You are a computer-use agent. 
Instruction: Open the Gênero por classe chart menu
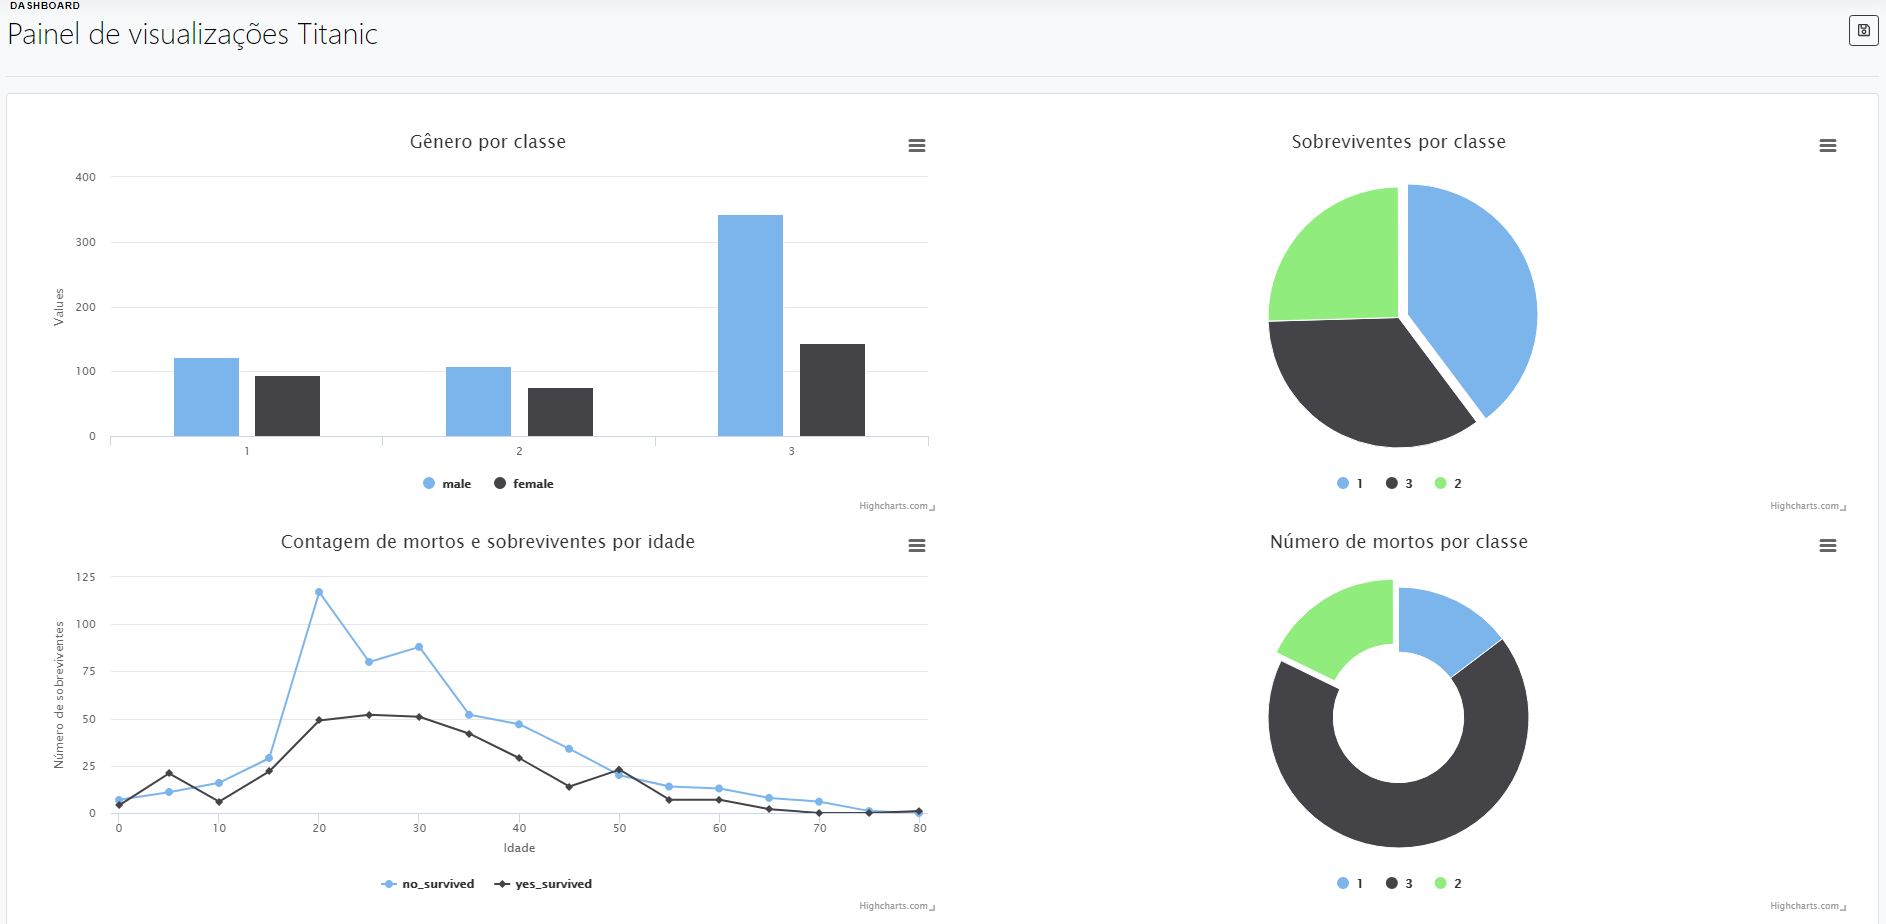[x=916, y=146]
